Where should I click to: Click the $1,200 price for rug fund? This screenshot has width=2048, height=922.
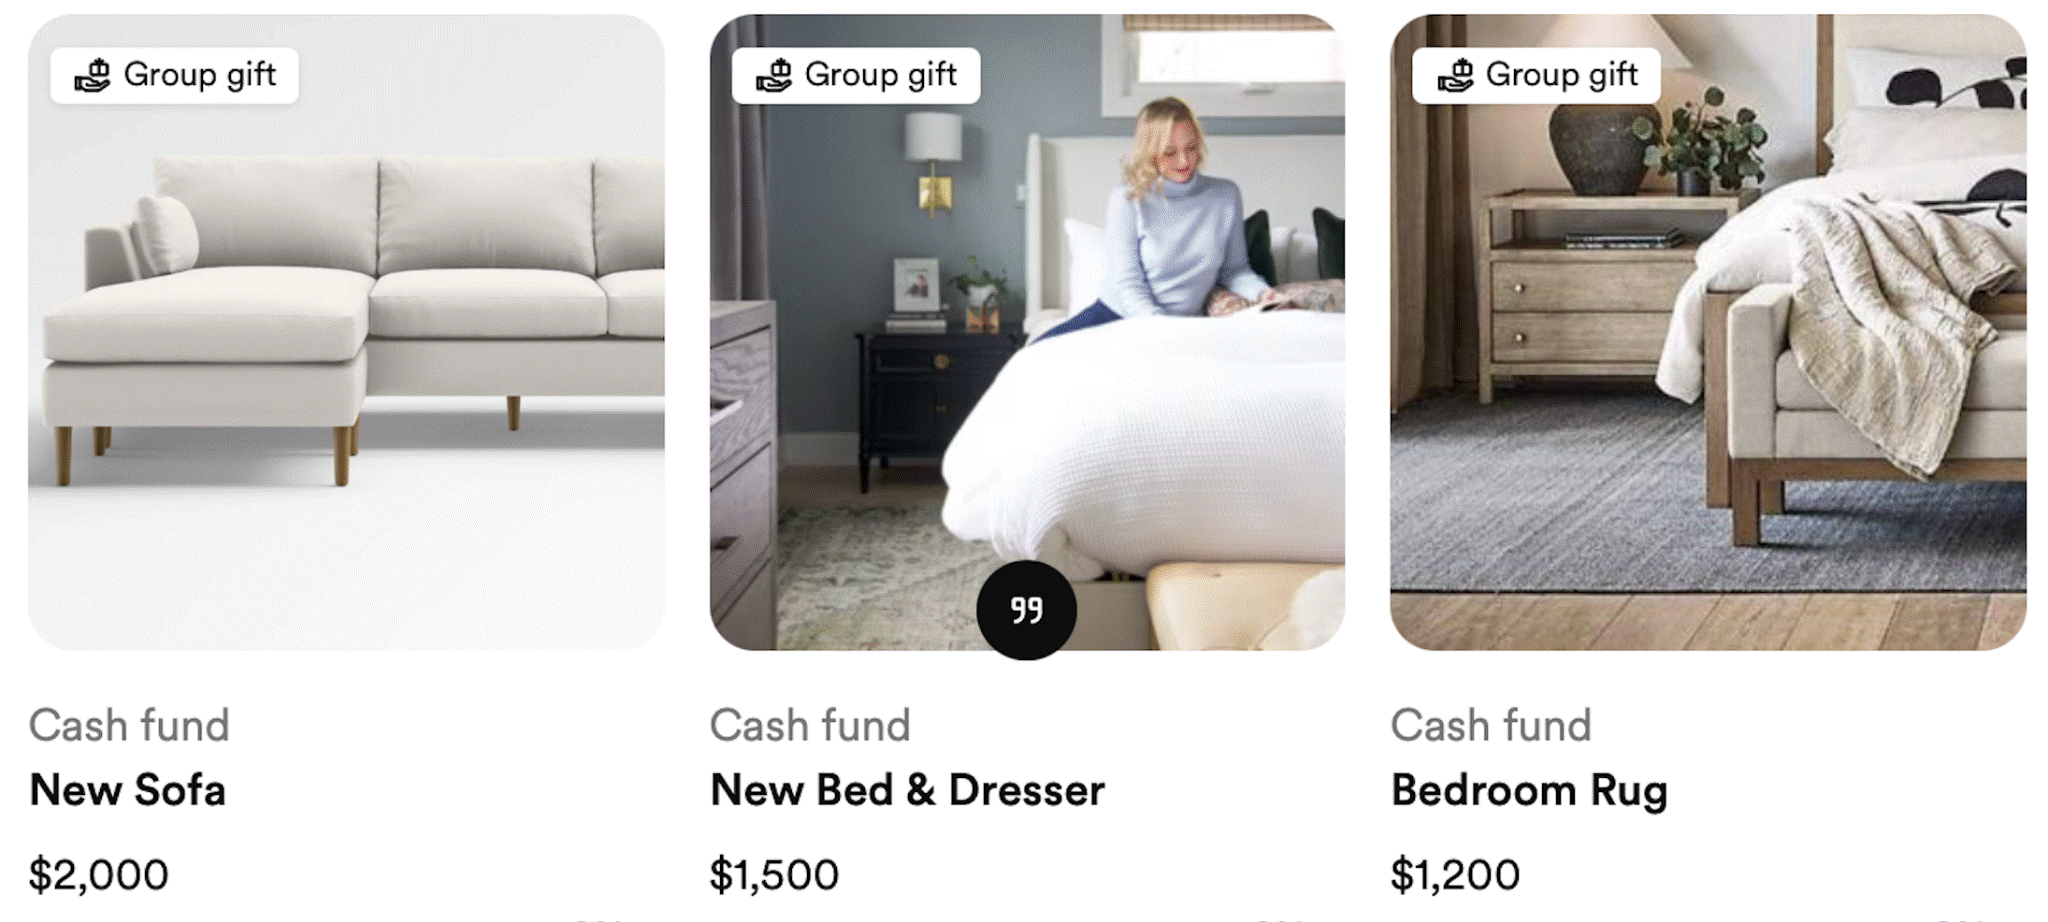point(1455,875)
